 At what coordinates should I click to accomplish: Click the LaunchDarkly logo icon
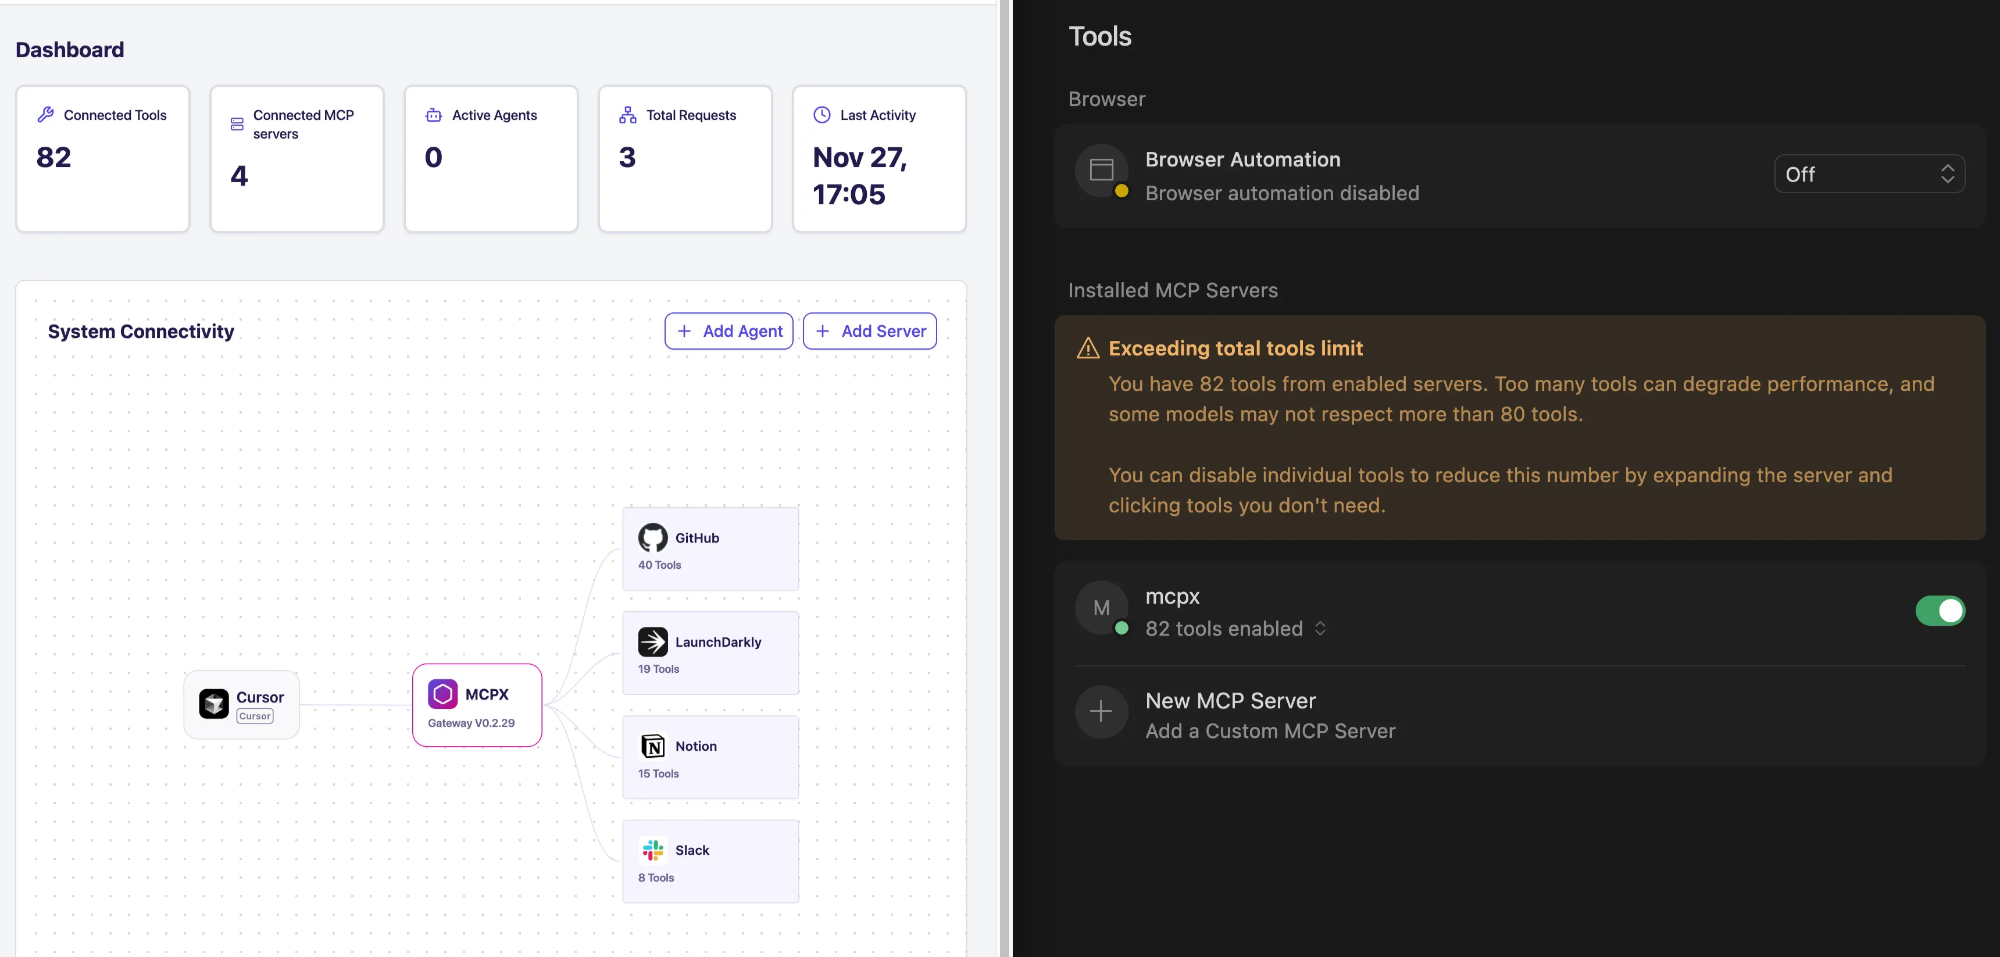[653, 642]
